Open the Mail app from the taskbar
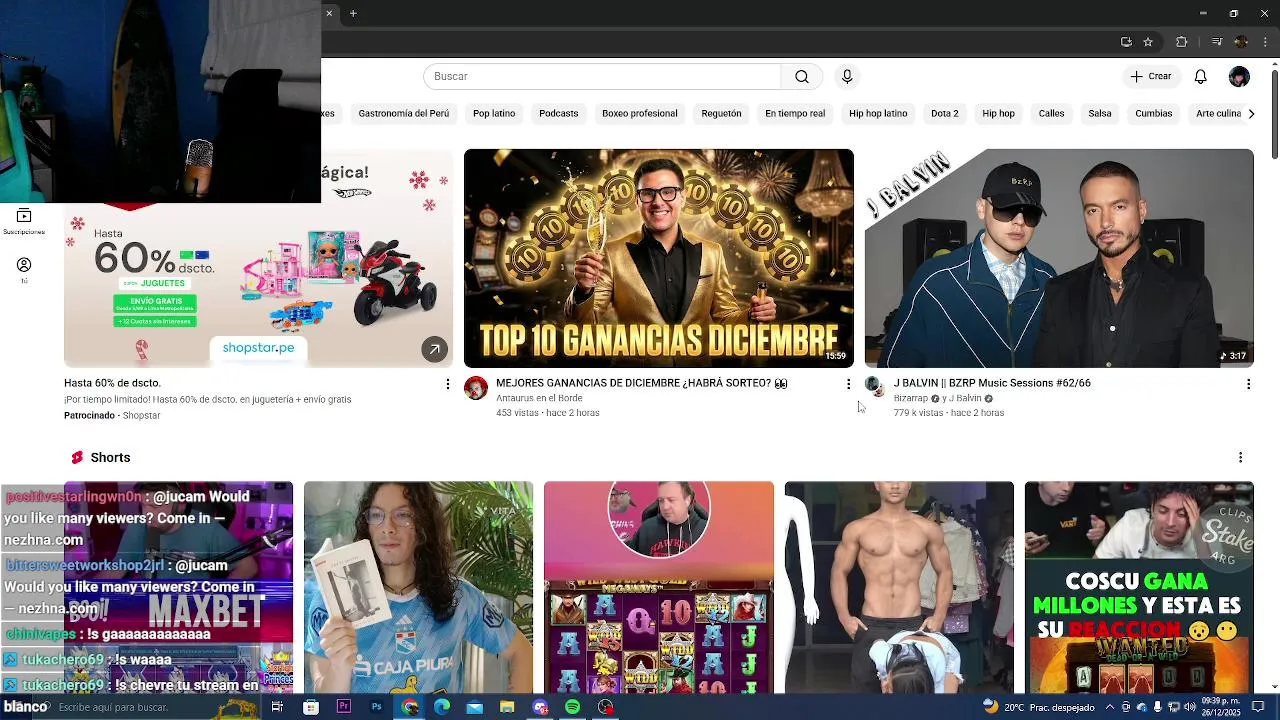 475,707
